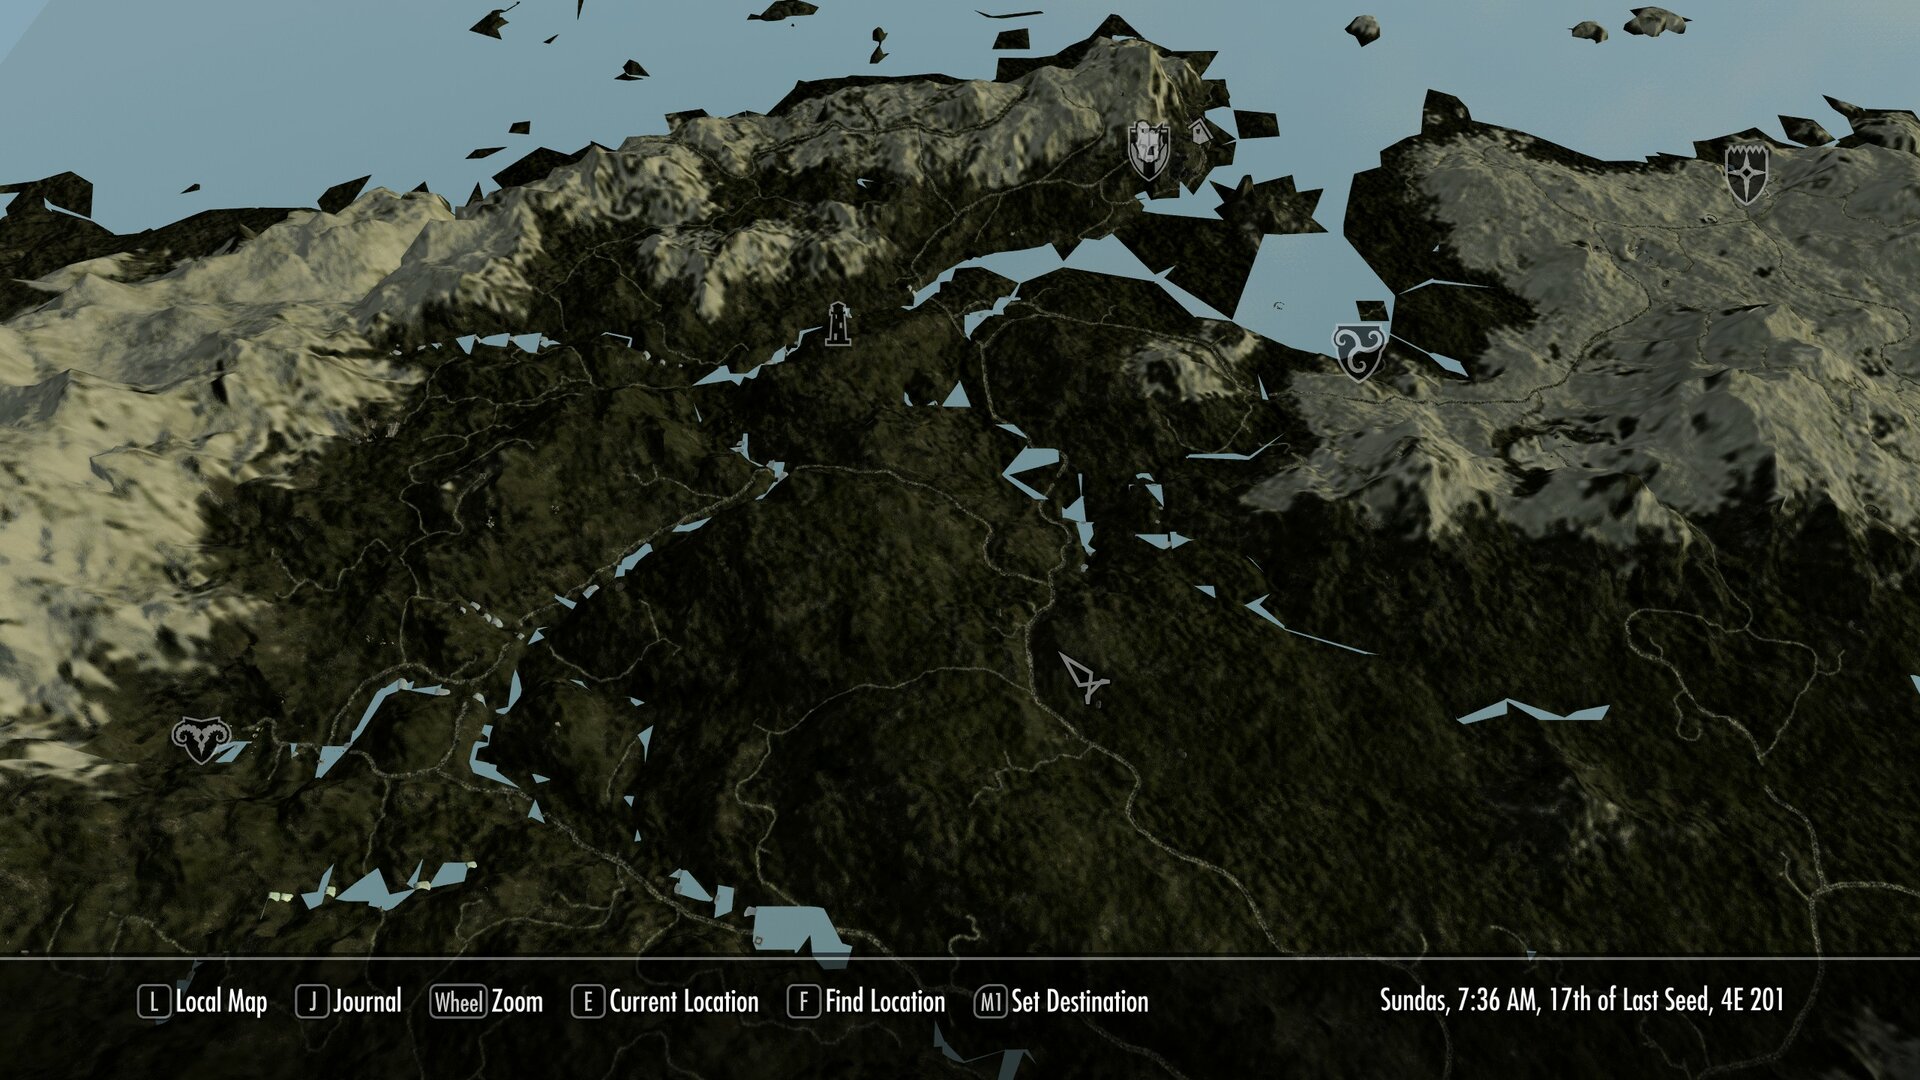Select the Morthal triskelion shield marker
Screen dimensions: 1920x1080
pos(1358,352)
